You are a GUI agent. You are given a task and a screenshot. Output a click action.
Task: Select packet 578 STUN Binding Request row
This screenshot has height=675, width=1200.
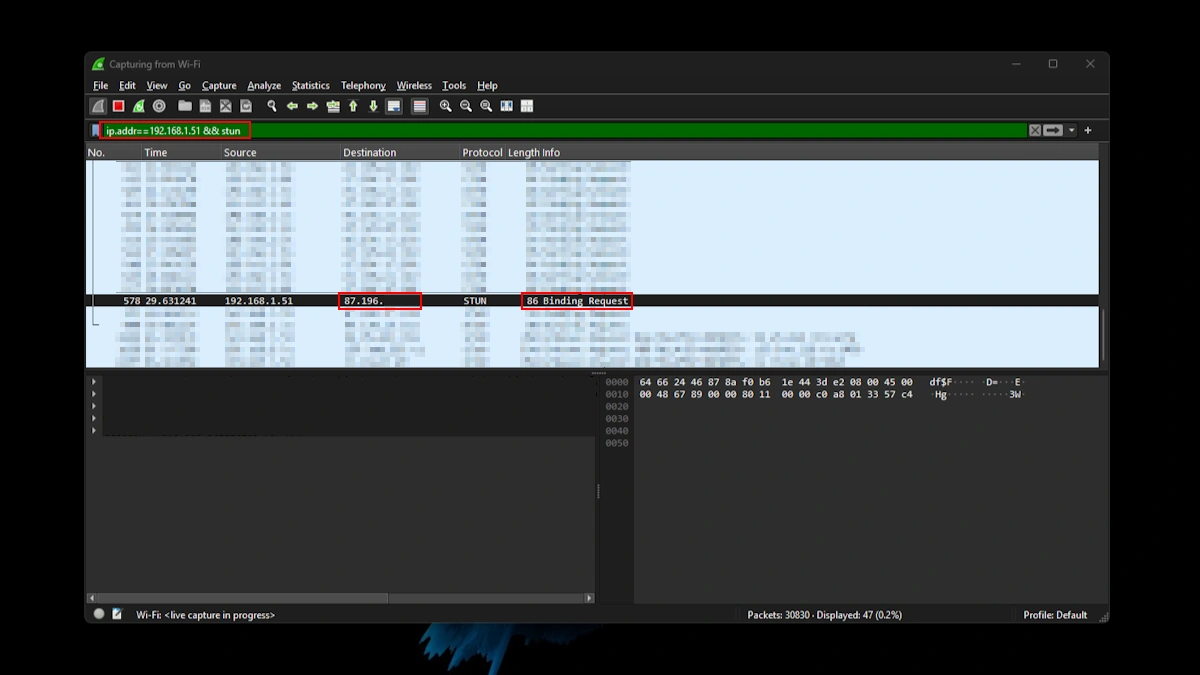(x=400, y=301)
